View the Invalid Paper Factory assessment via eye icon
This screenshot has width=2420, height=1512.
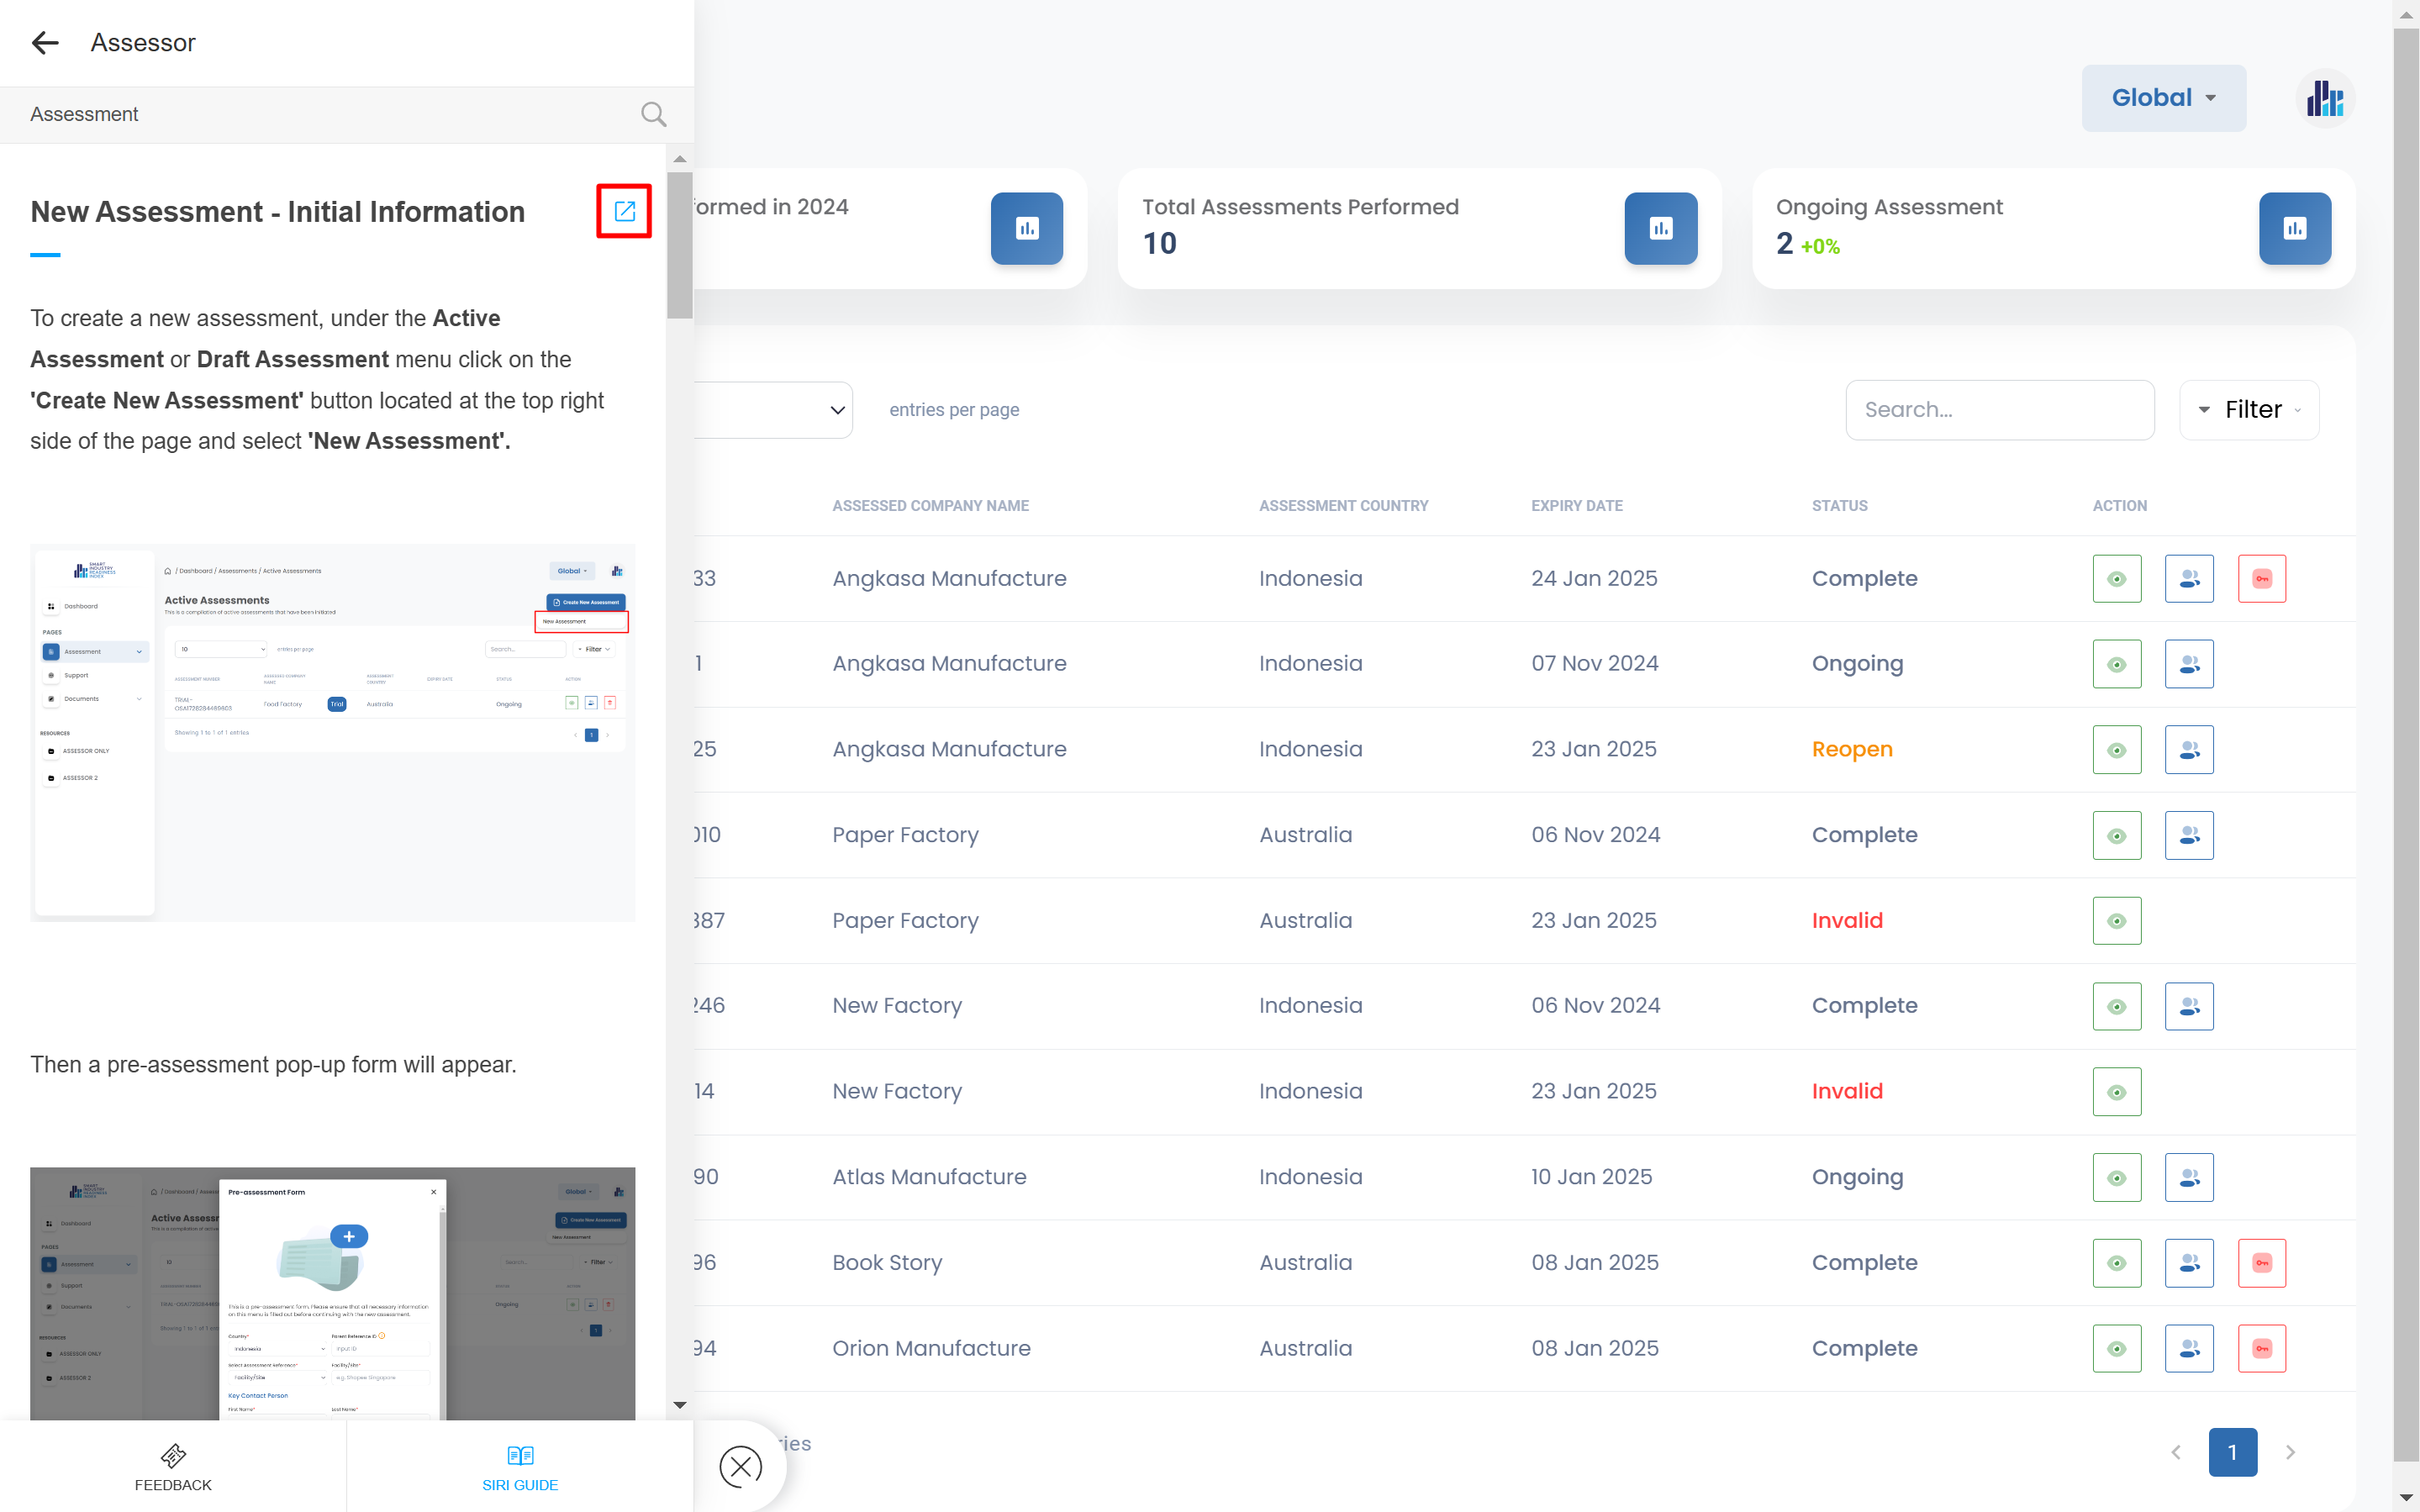[2116, 921]
